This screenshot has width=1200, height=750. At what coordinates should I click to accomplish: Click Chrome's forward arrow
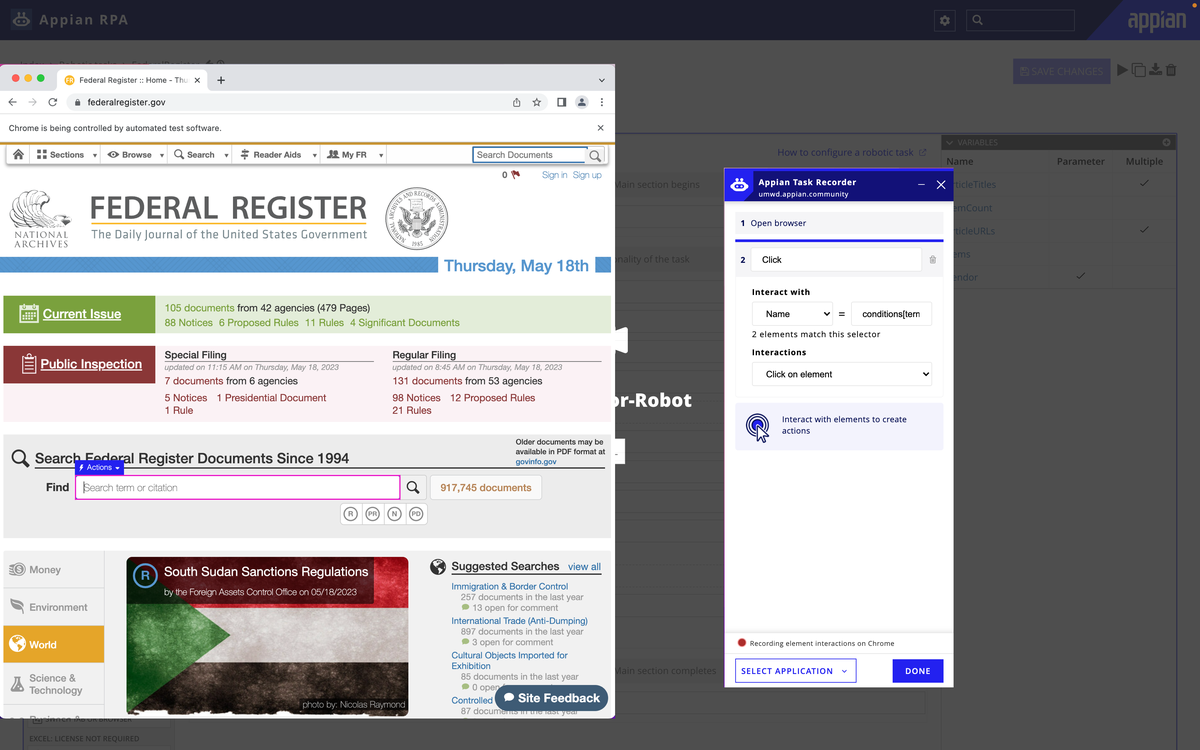click(x=33, y=102)
